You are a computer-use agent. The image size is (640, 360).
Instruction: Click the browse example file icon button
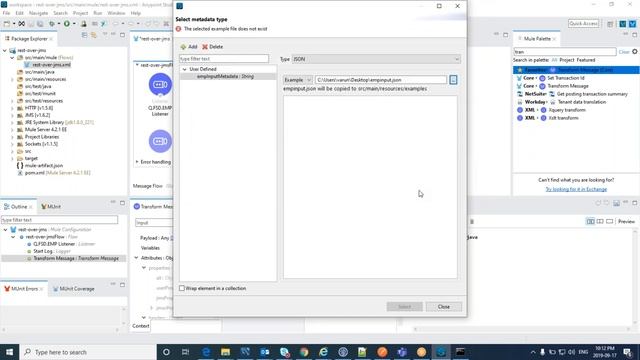pyautogui.click(x=453, y=80)
